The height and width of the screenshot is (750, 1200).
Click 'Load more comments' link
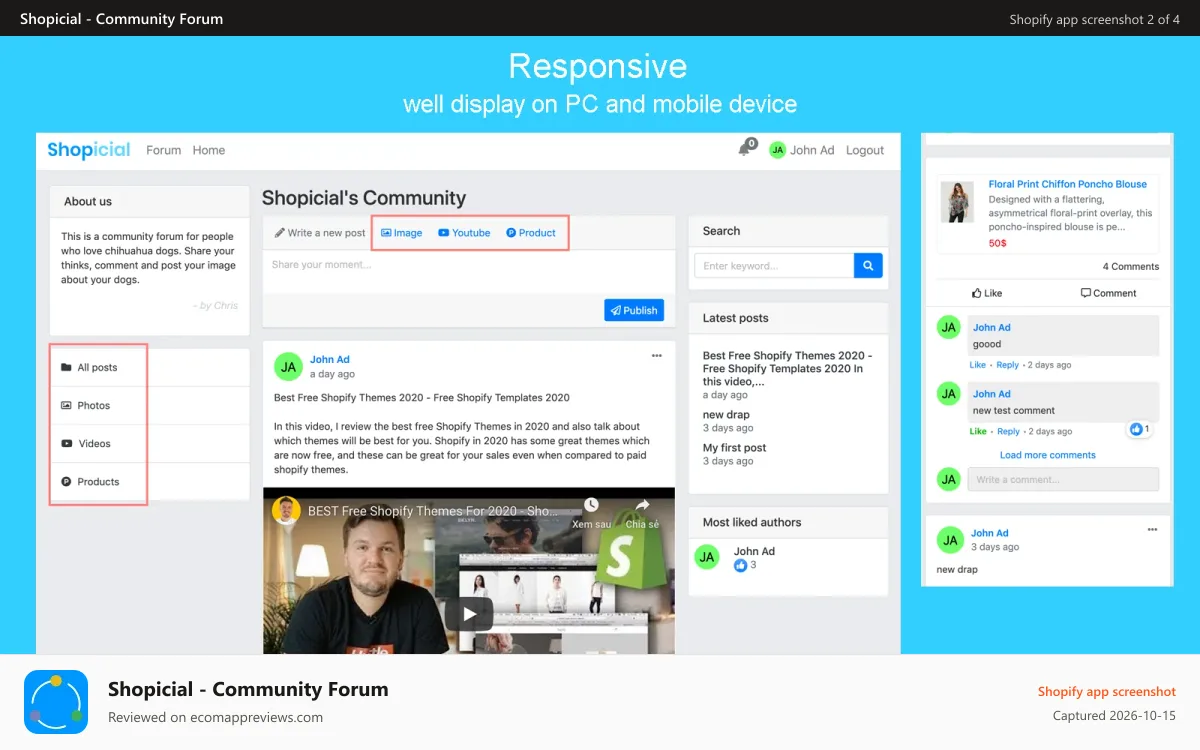click(1048, 455)
